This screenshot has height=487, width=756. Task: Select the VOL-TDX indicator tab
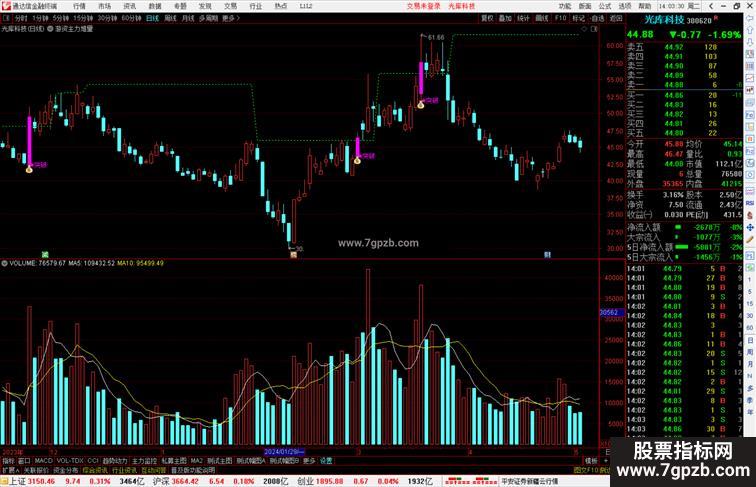click(x=70, y=461)
